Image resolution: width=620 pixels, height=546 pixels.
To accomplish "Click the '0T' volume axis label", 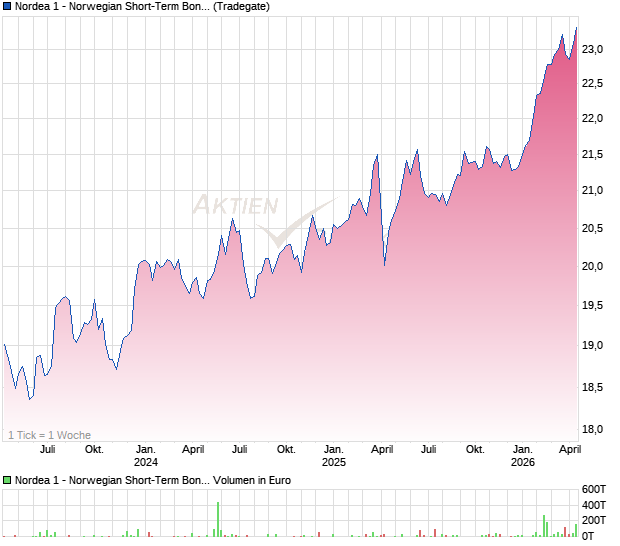I will [x=588, y=536].
